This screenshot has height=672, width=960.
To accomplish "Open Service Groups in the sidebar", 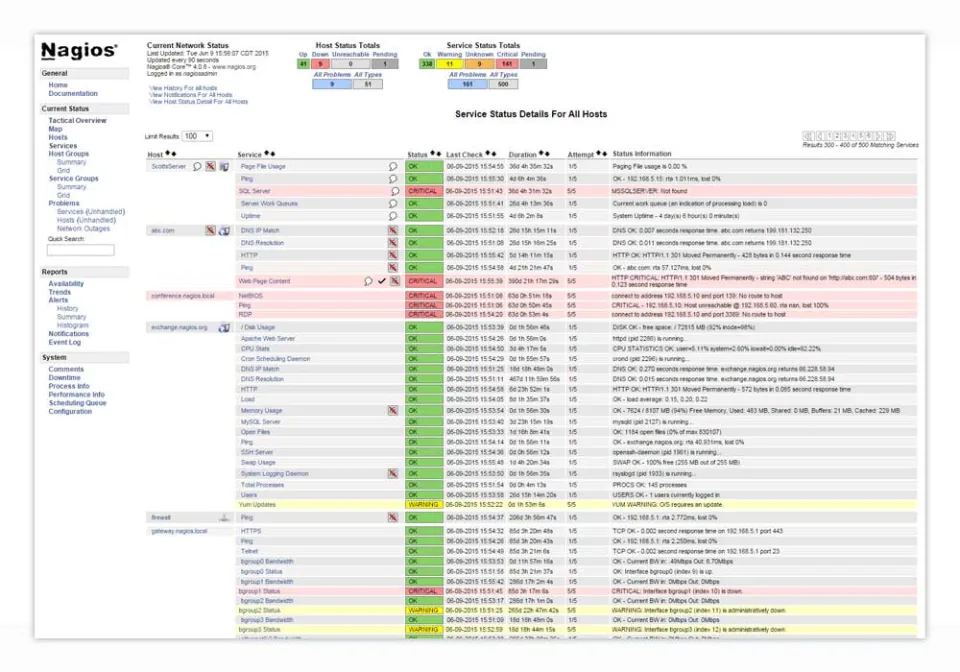I will coord(73,179).
